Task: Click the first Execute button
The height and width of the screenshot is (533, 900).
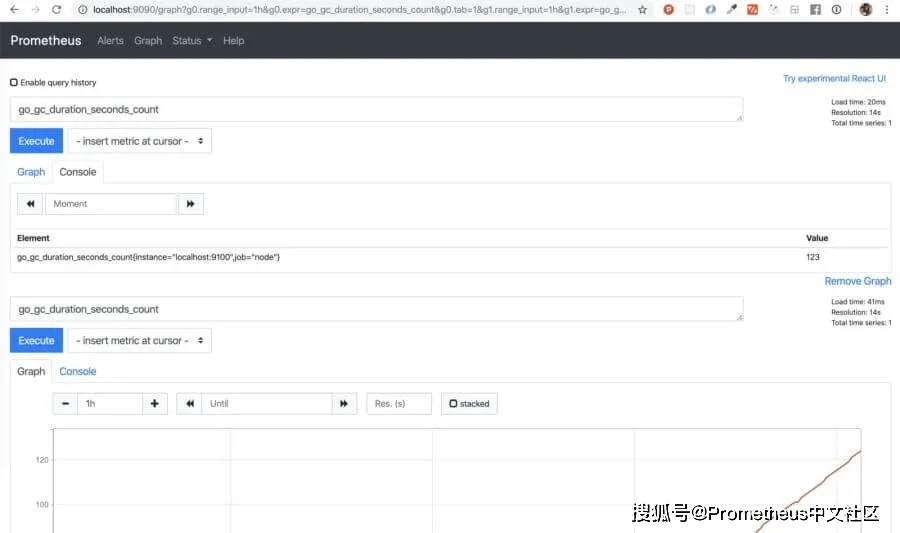Action: tap(36, 141)
